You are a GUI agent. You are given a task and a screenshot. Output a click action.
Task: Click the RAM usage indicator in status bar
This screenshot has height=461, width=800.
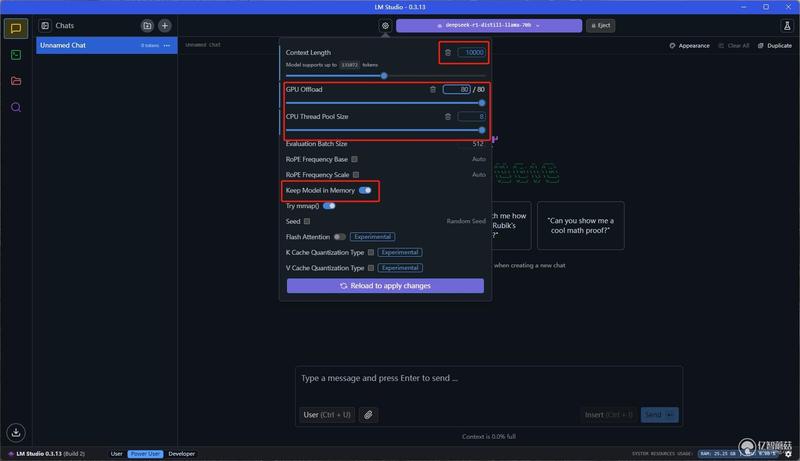[718, 453]
